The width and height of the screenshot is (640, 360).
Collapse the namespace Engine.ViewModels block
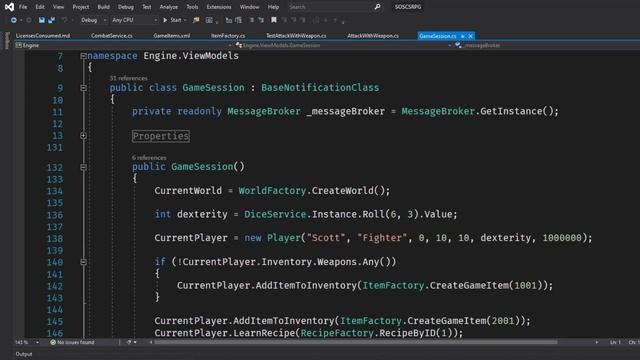83,56
